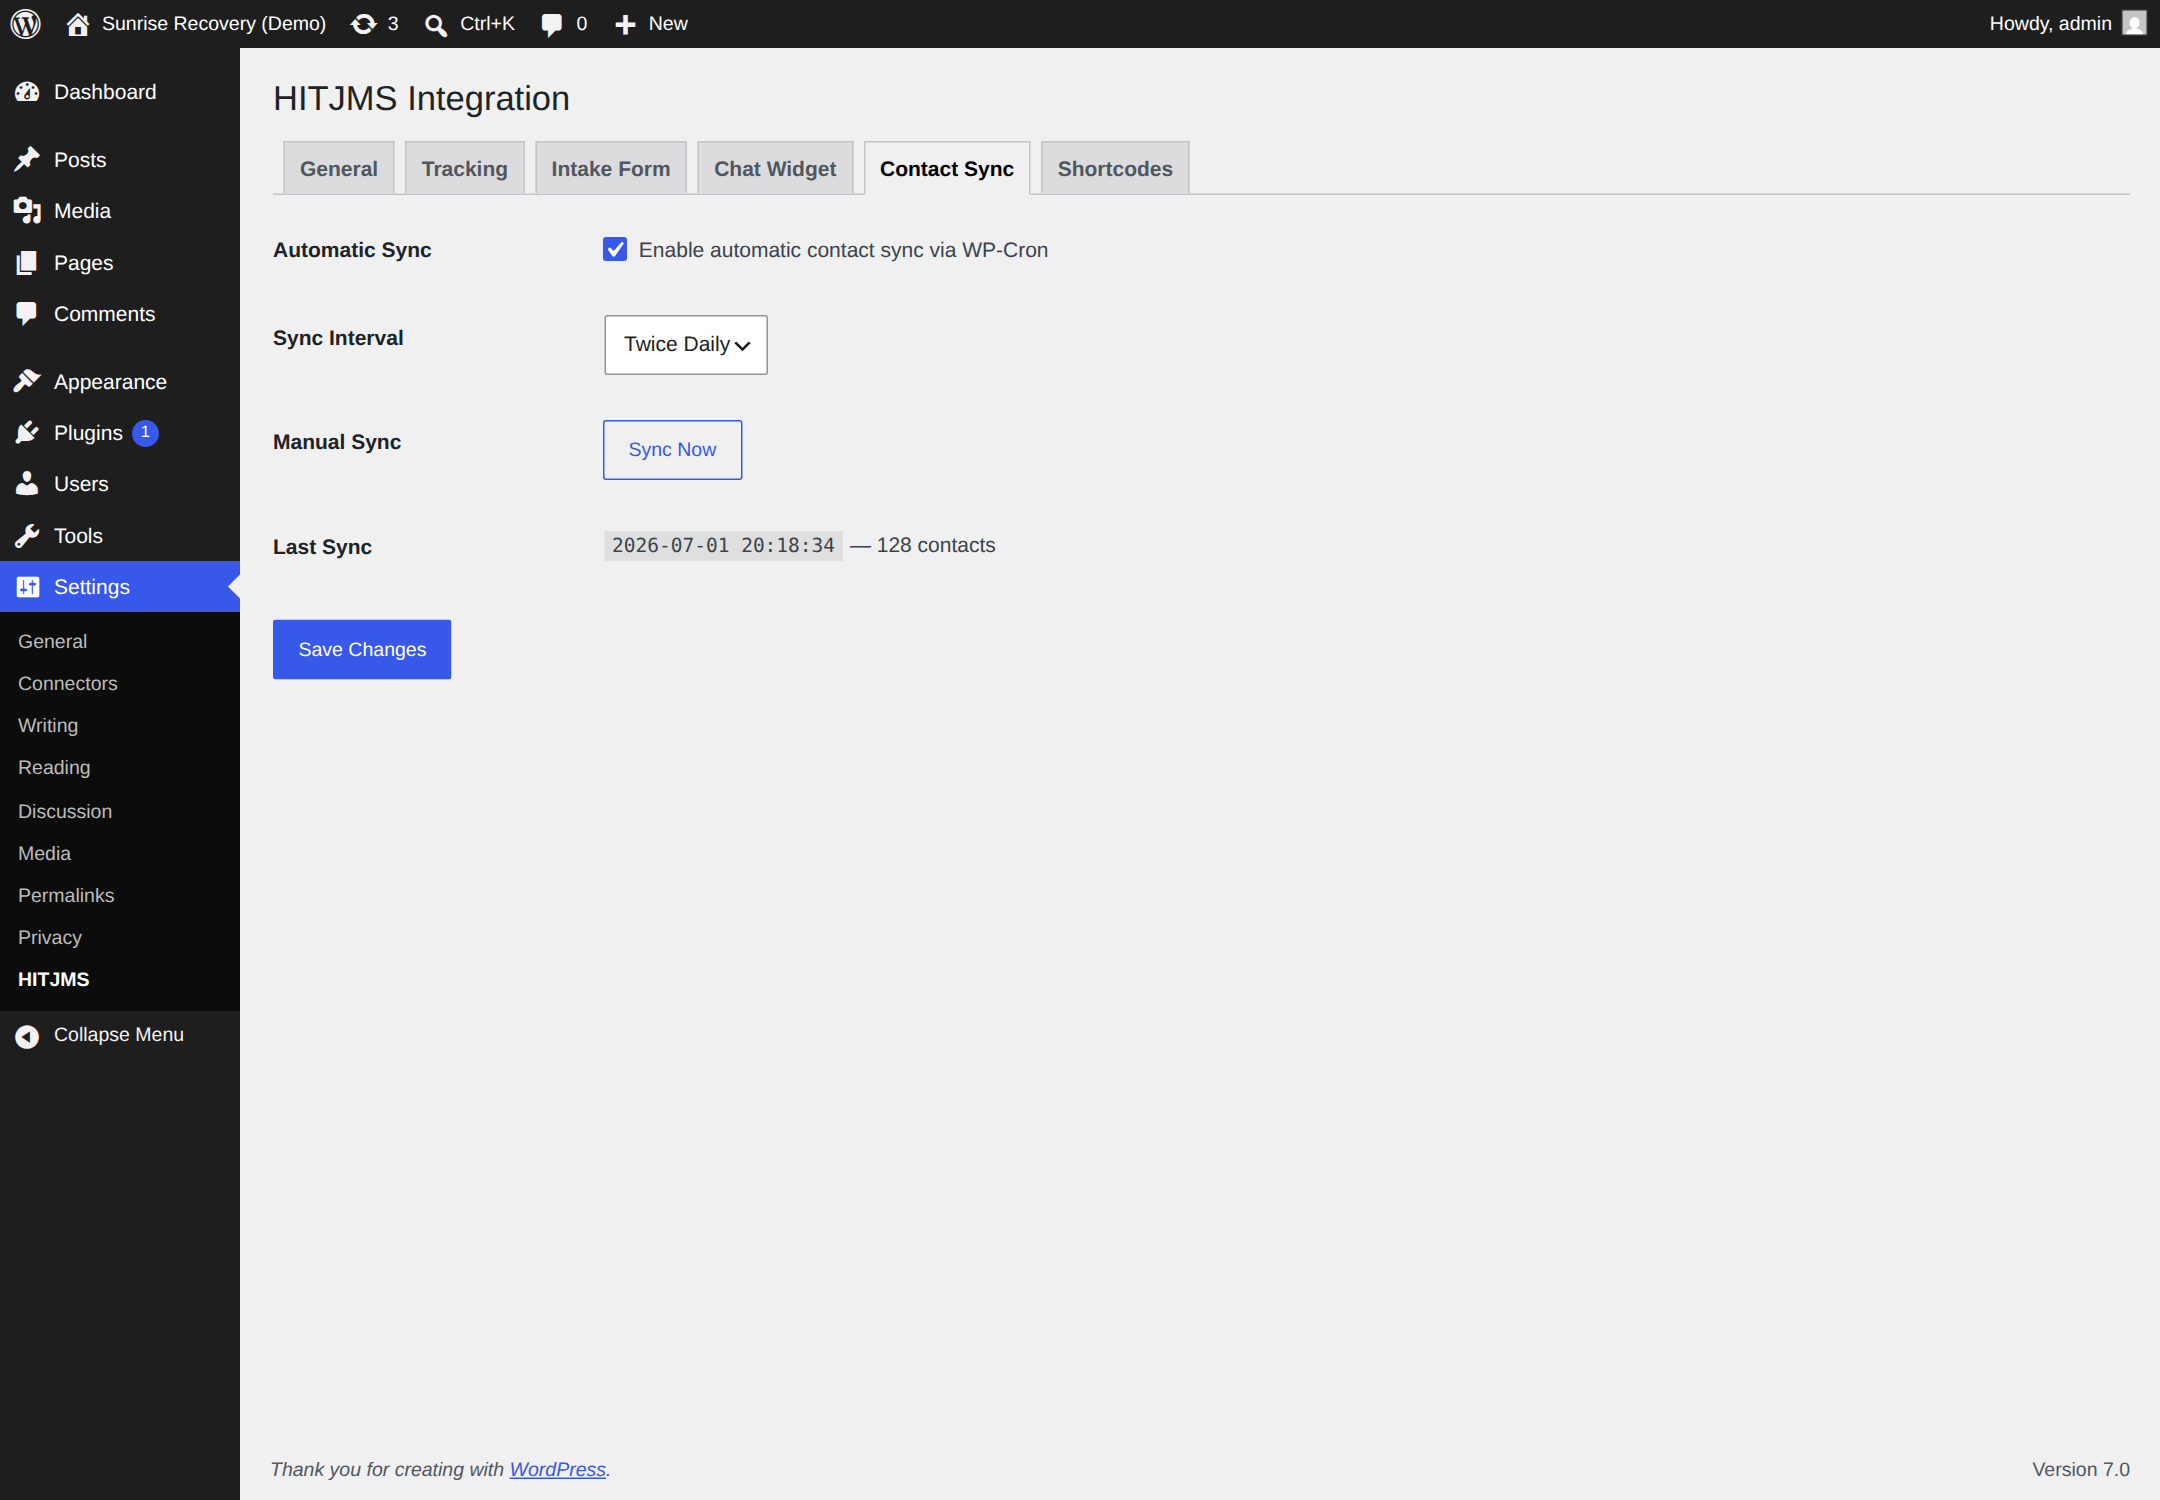Click the Settings sliders icon
2160x1500 pixels.
(x=27, y=587)
